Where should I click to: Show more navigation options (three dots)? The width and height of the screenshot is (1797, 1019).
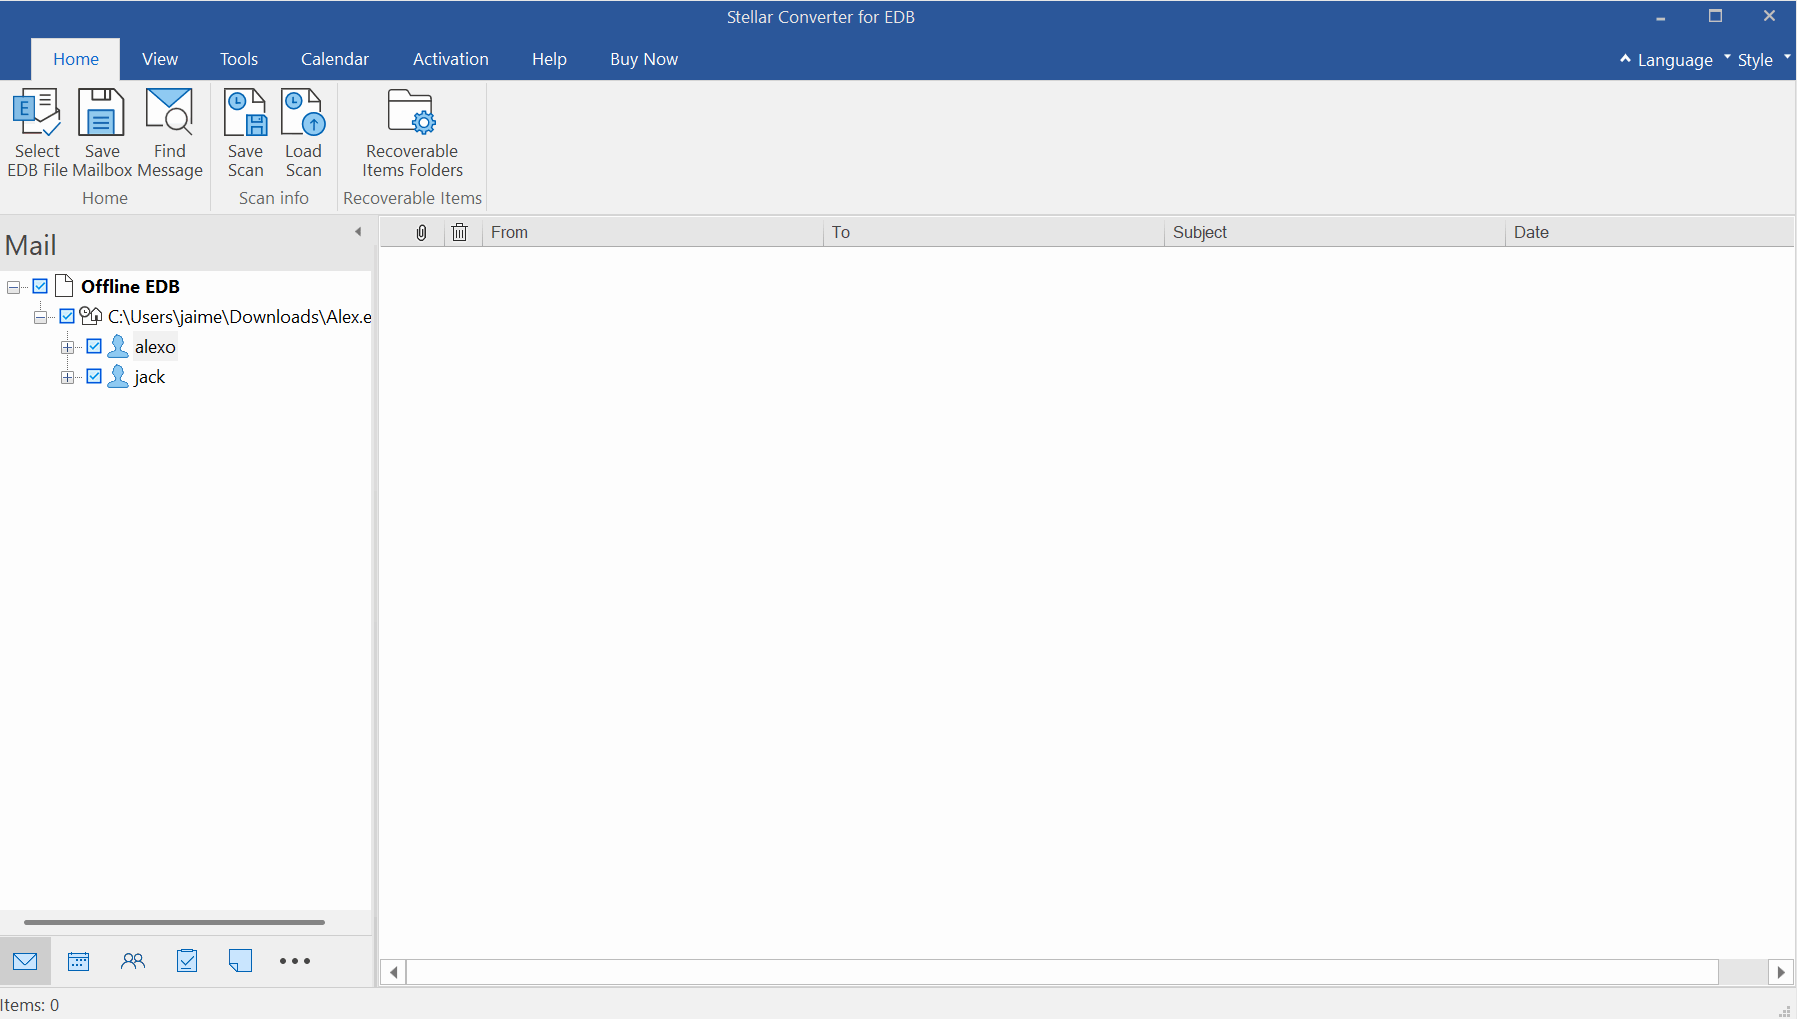295,961
